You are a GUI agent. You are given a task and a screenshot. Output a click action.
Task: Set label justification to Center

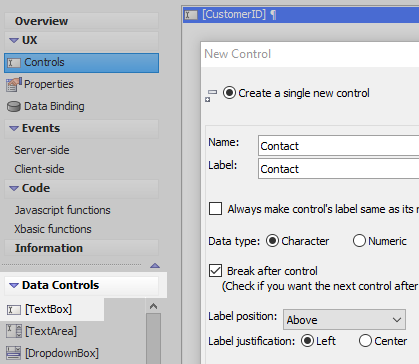(x=365, y=341)
